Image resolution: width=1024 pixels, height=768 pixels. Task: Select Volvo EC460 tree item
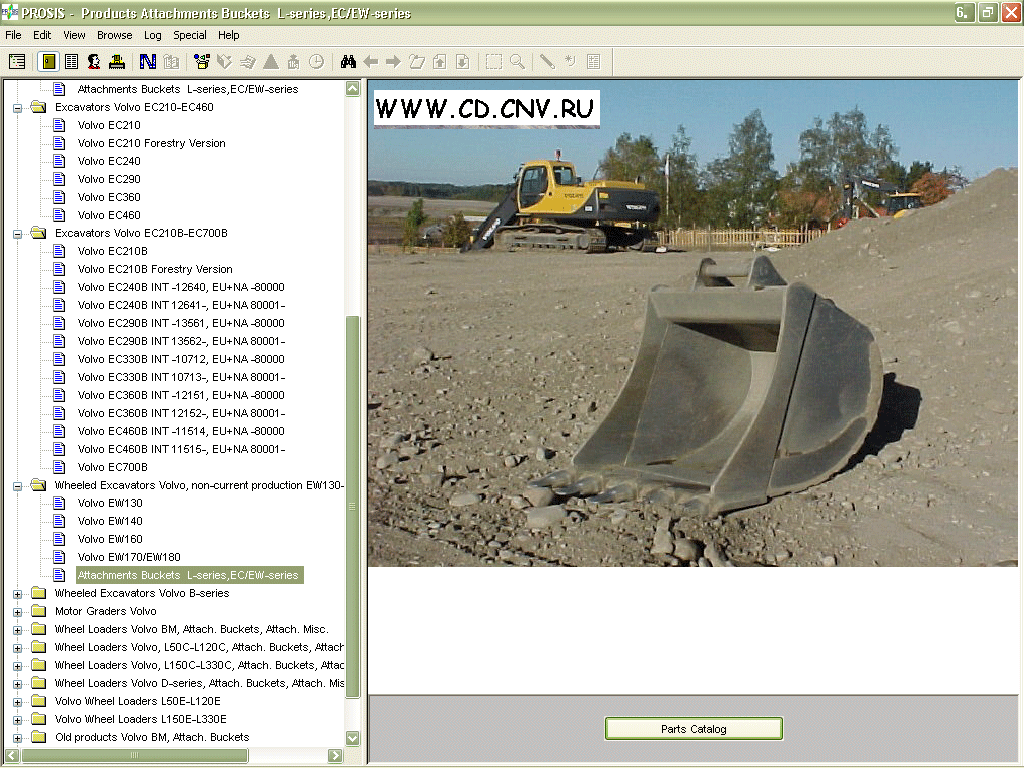(x=109, y=215)
